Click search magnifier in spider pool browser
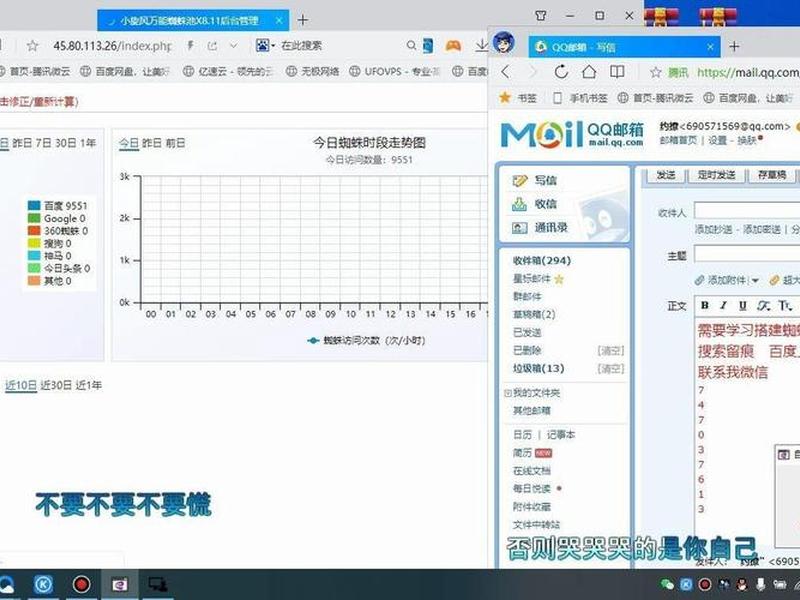 point(411,46)
